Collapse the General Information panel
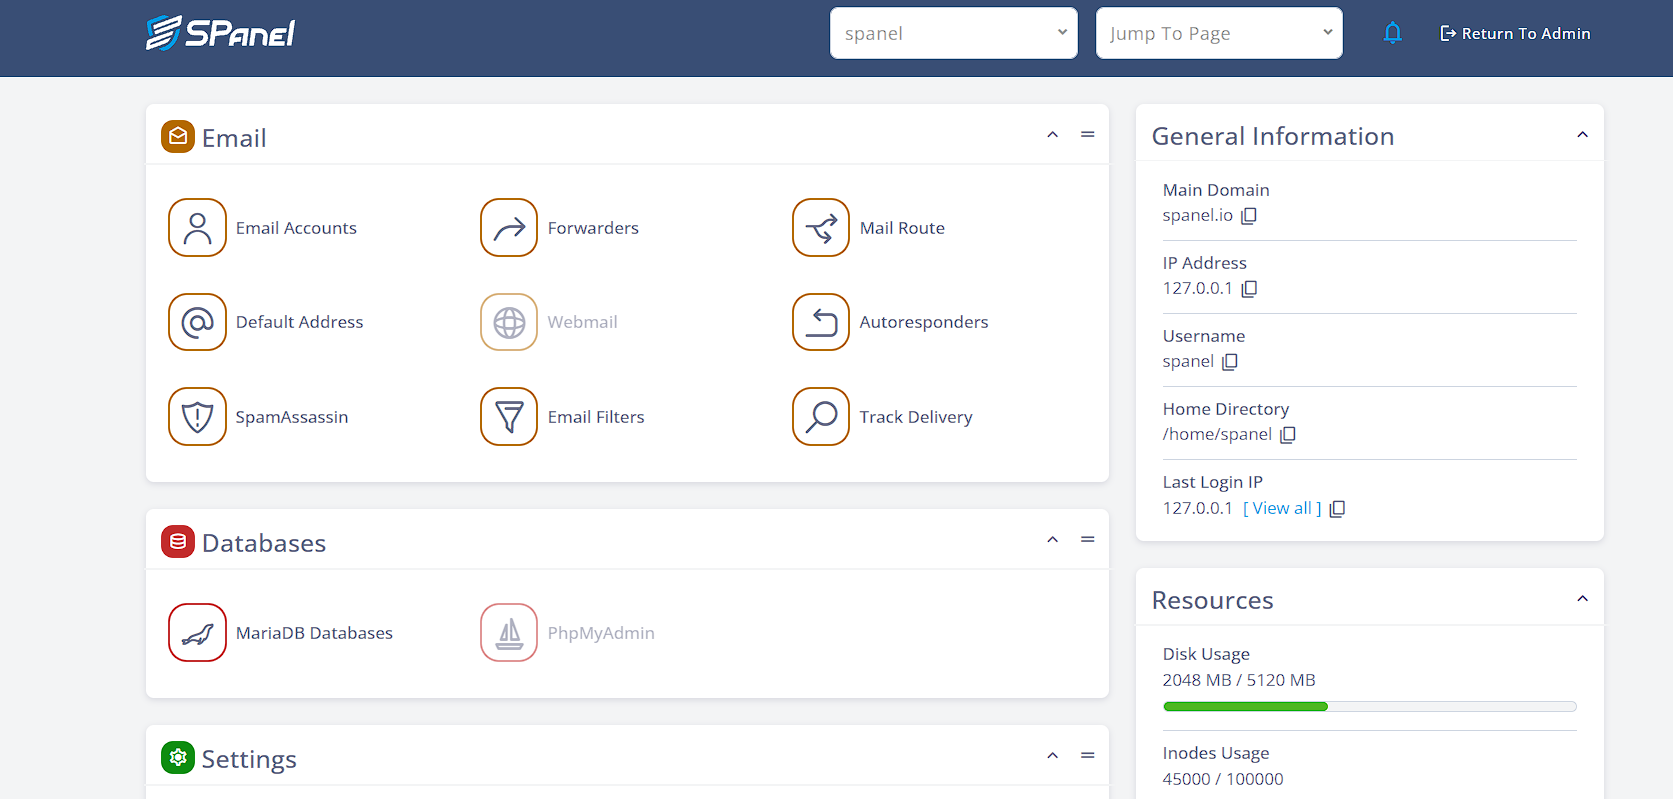 1582,135
